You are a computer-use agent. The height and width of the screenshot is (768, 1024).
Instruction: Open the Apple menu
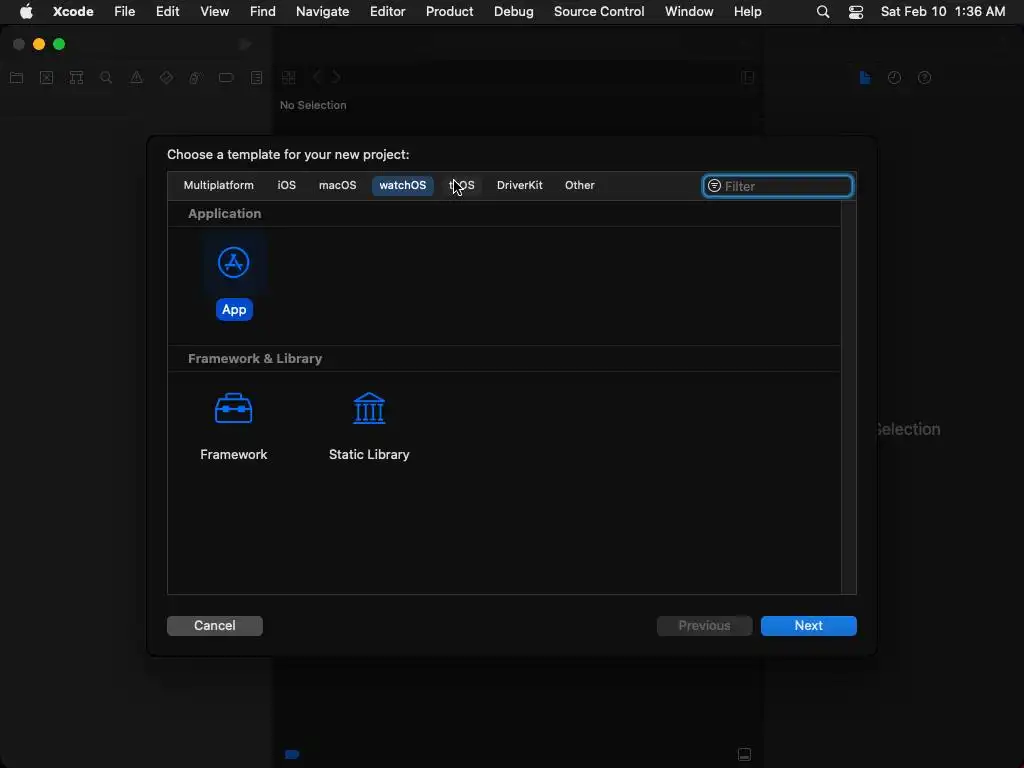26,12
